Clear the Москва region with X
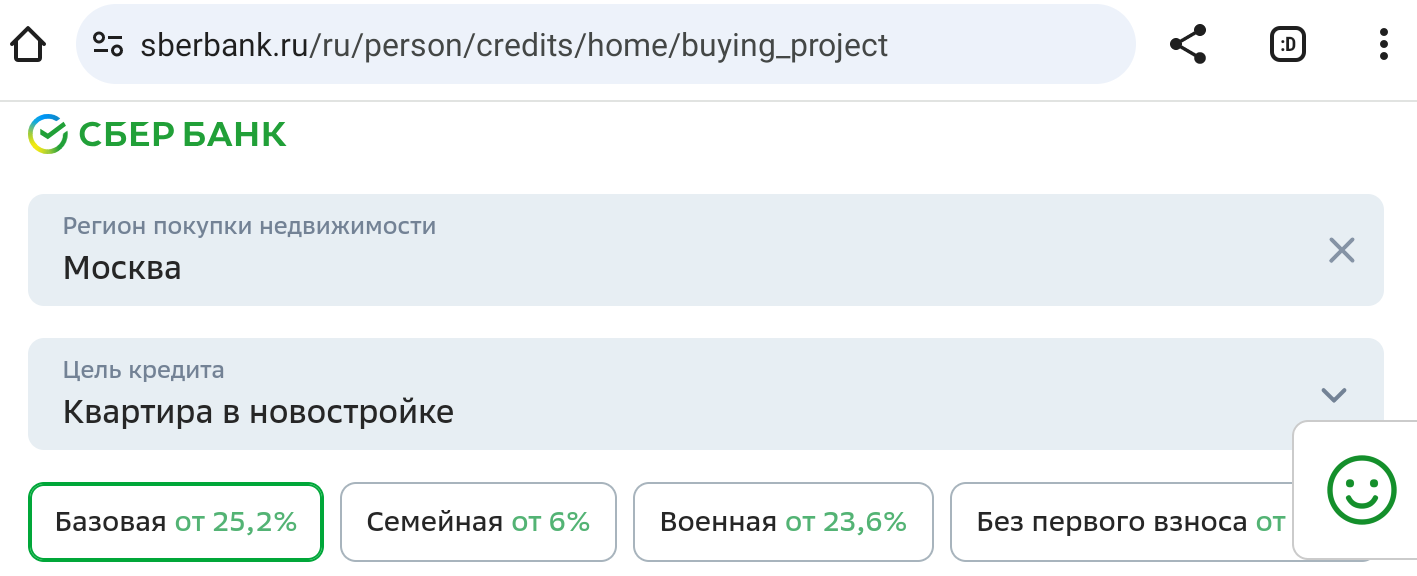1417x576 pixels. tap(1341, 250)
